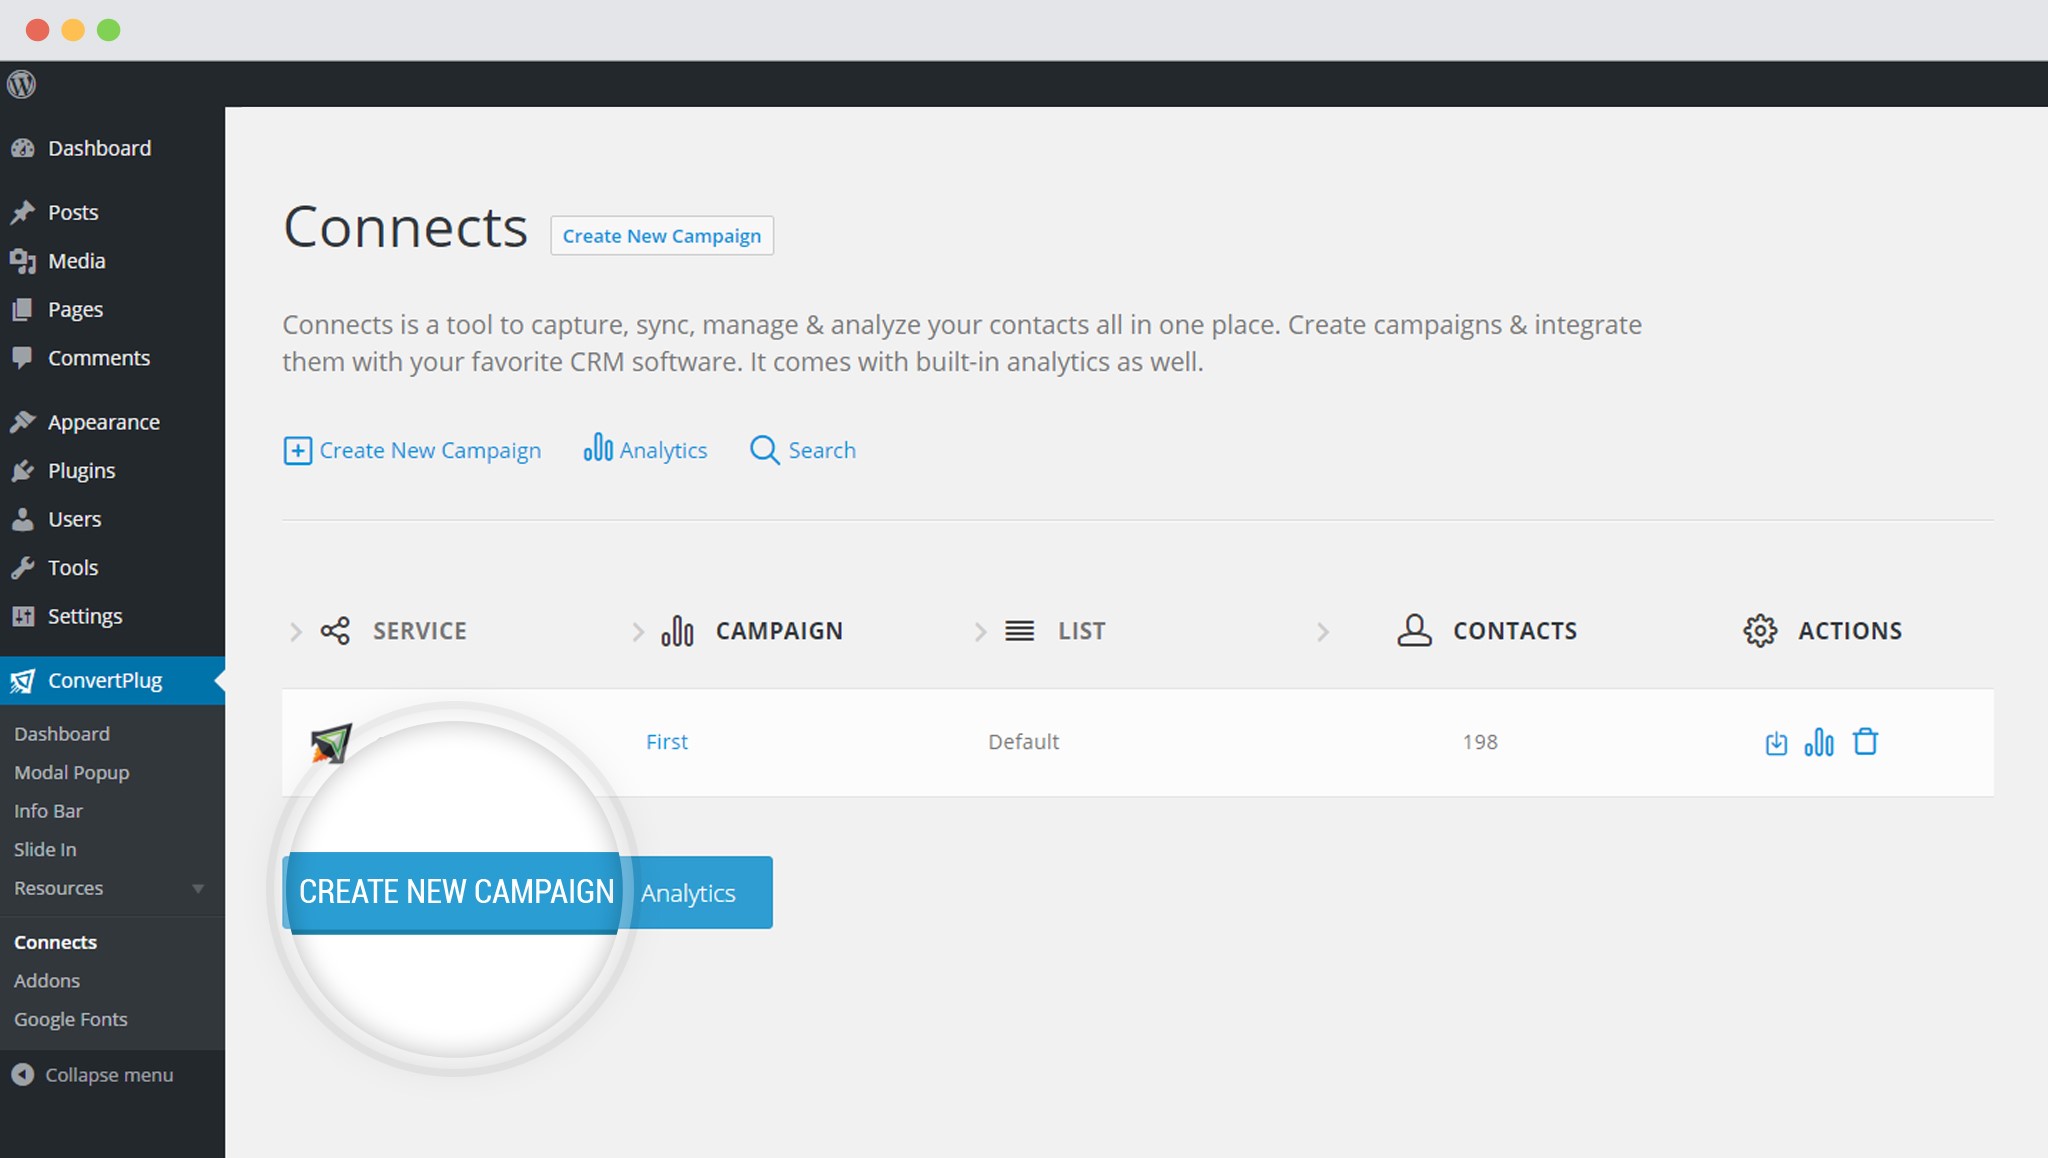
Task: Click the First campaign name link
Action: pyautogui.click(x=667, y=742)
